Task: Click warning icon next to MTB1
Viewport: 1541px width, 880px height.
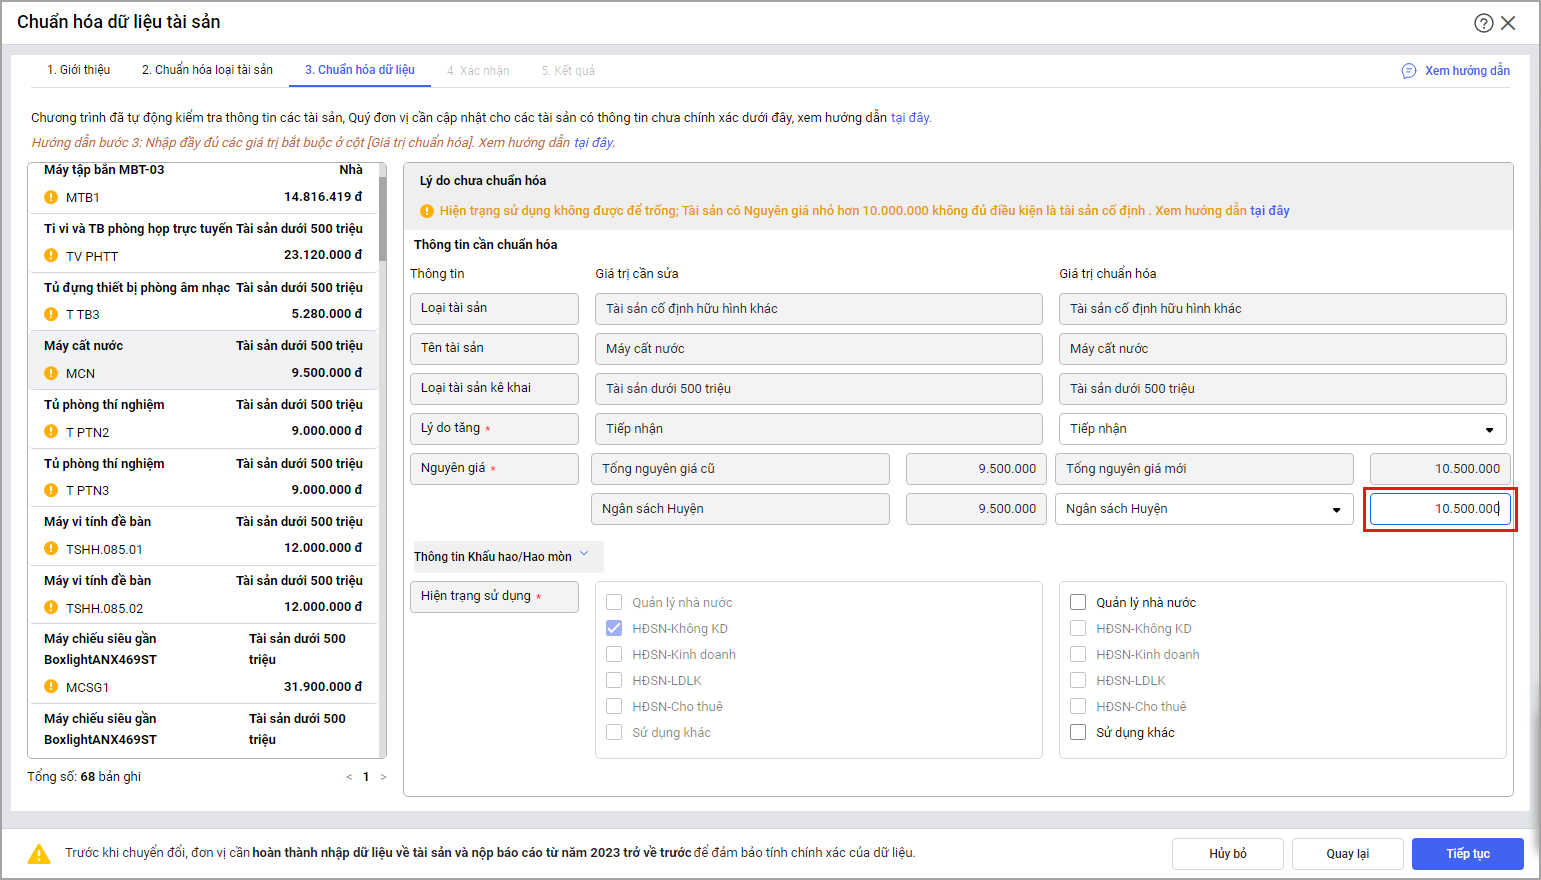Action: click(x=51, y=197)
